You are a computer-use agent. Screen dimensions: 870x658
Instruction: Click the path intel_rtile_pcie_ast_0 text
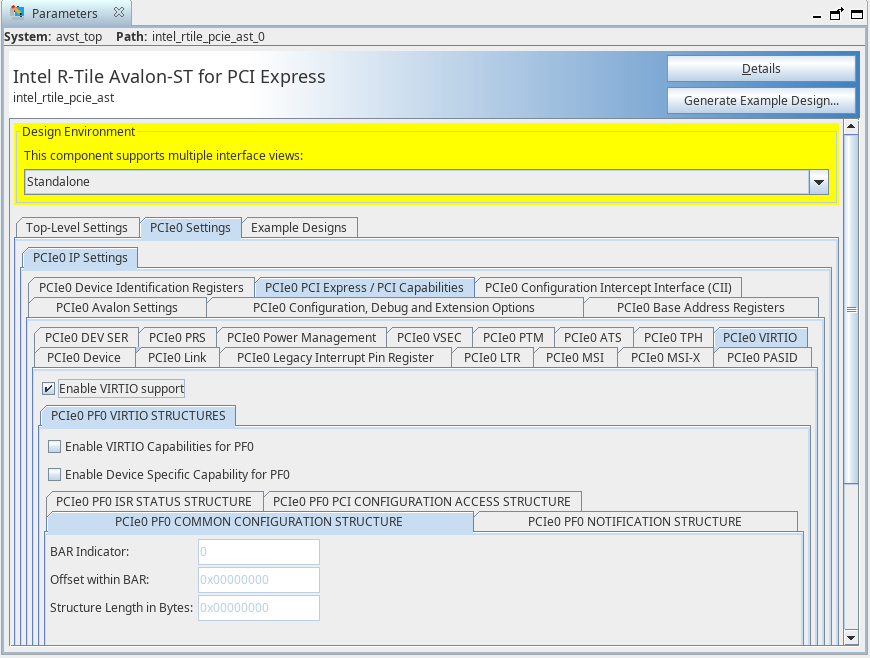208,37
